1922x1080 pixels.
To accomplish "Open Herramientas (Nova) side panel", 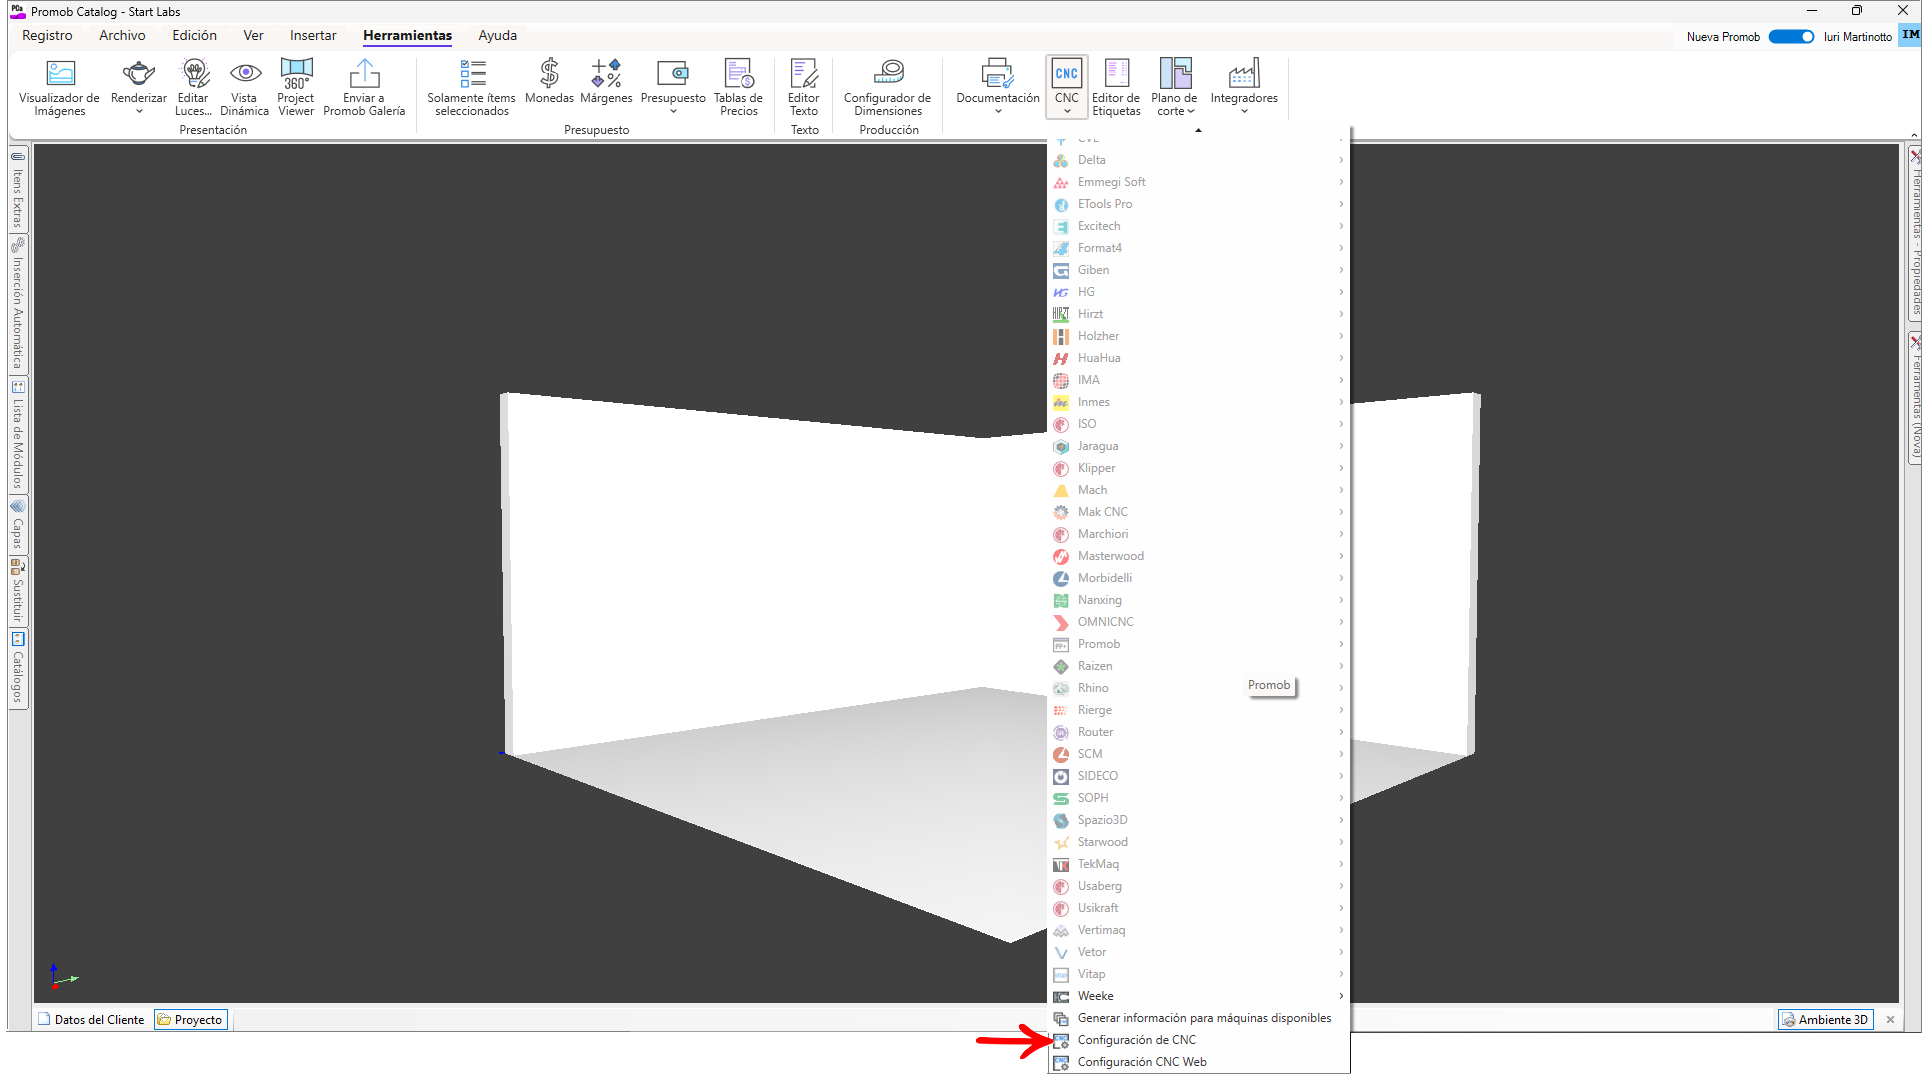I will (x=1914, y=398).
